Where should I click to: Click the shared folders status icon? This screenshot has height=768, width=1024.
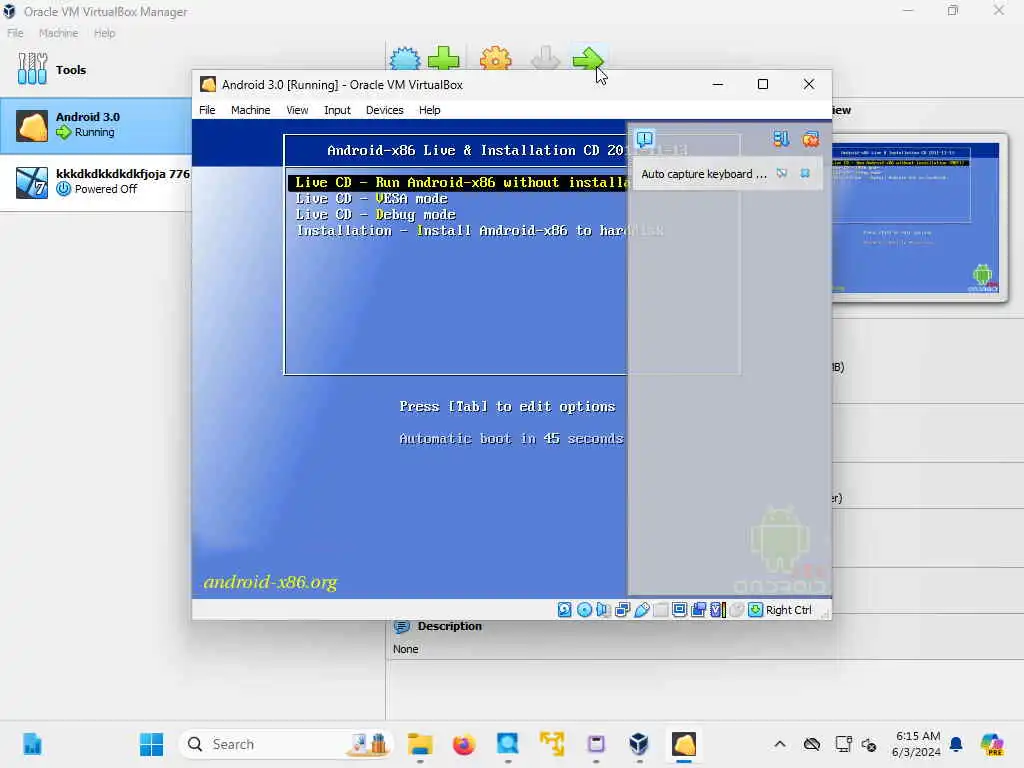660,609
